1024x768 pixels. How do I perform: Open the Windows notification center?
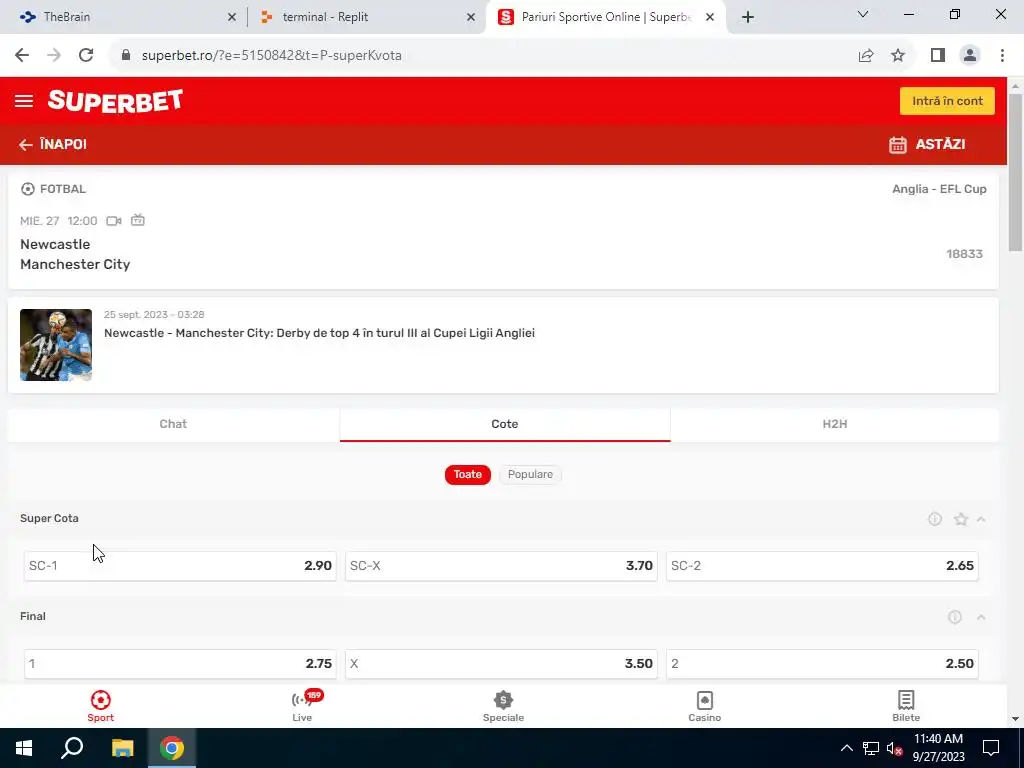991,748
